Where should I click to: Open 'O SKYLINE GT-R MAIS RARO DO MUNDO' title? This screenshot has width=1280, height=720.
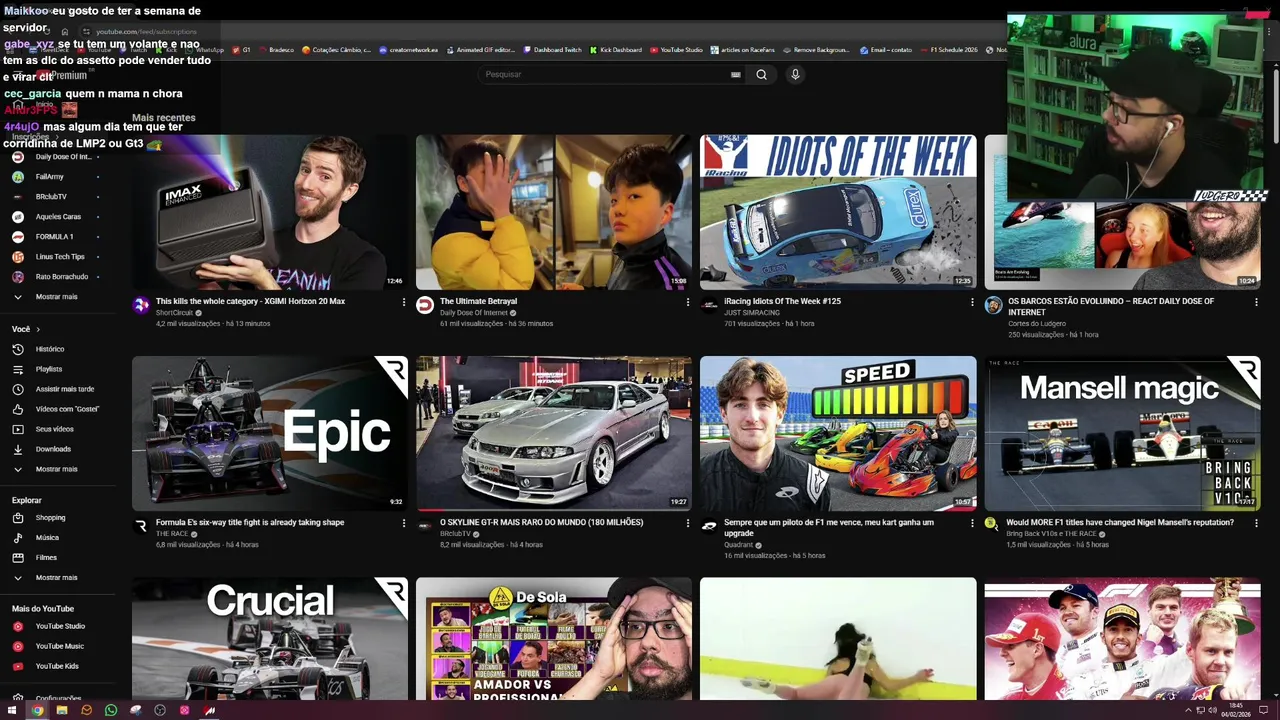click(541, 522)
